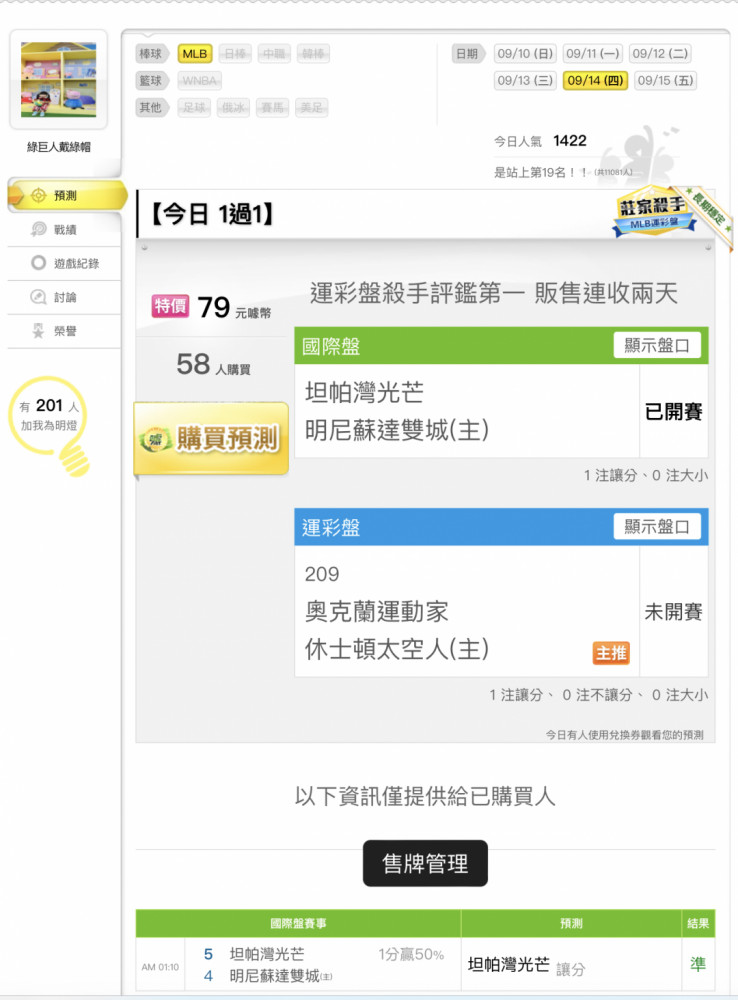This screenshot has height=1000, width=738.
Task: Click the user avatar picture
Action: (59, 80)
